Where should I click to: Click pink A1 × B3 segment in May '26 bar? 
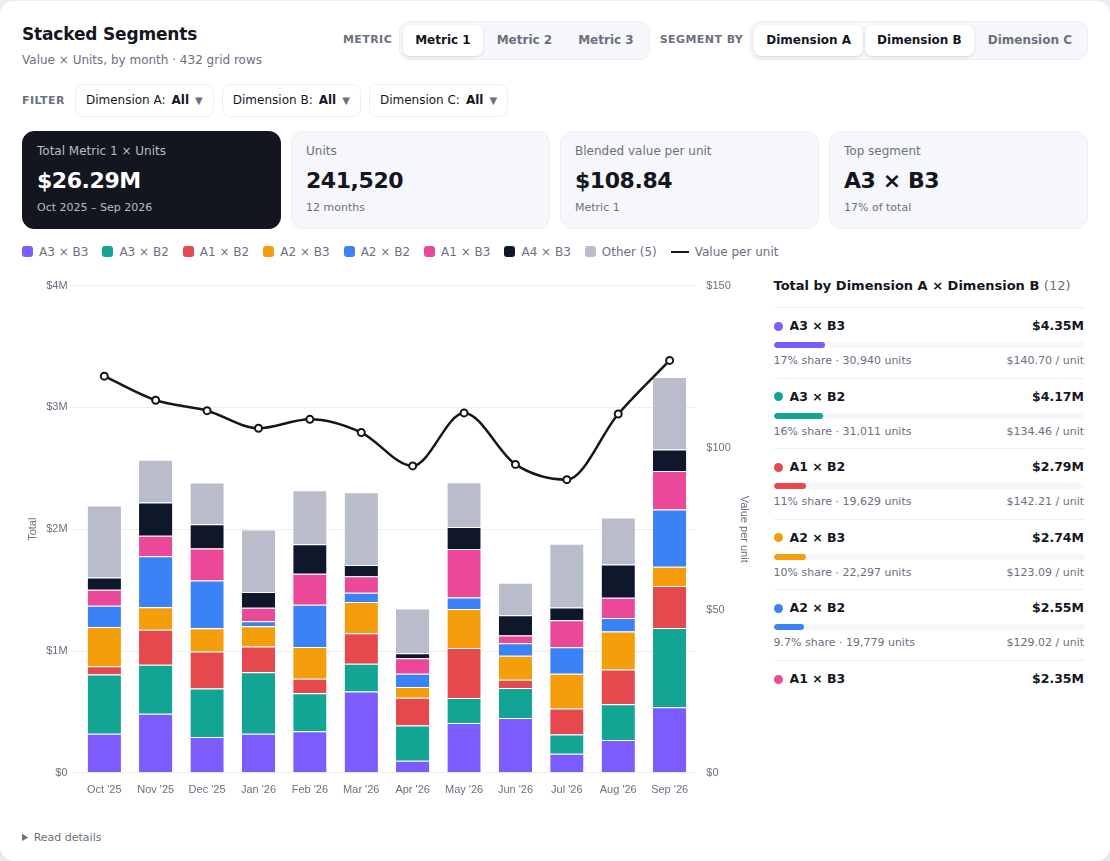(464, 574)
